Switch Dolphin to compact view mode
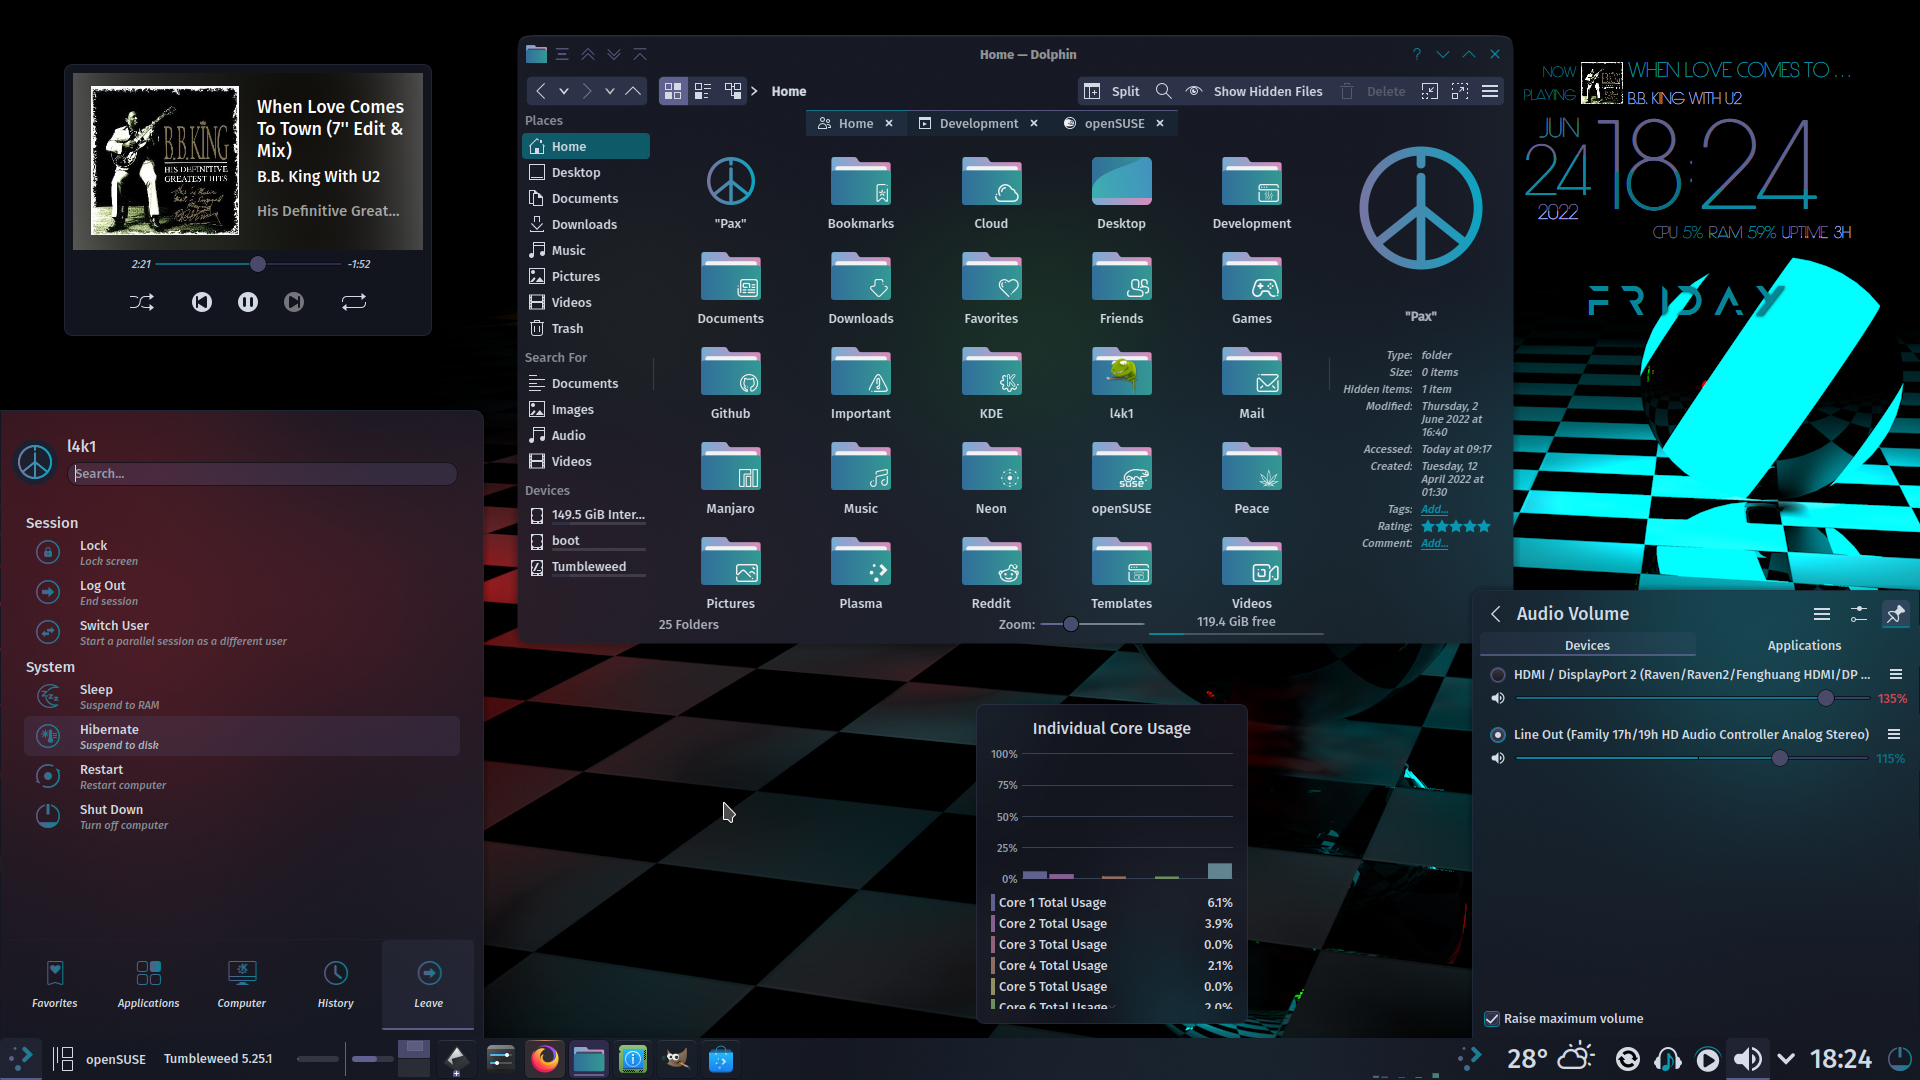1920x1080 pixels. click(703, 91)
